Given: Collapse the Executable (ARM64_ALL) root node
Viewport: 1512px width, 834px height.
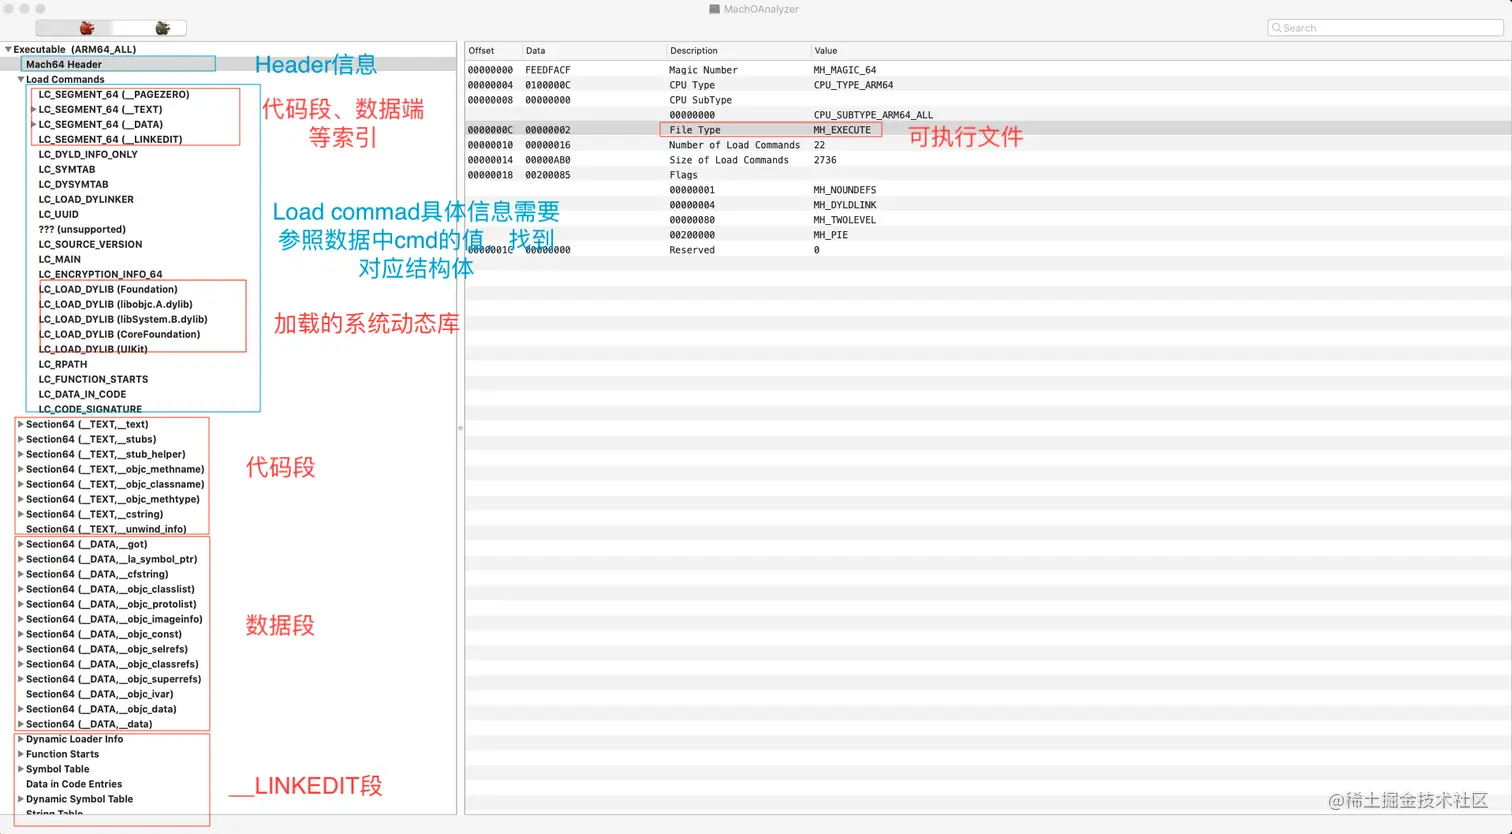Looking at the screenshot, I should coord(8,49).
